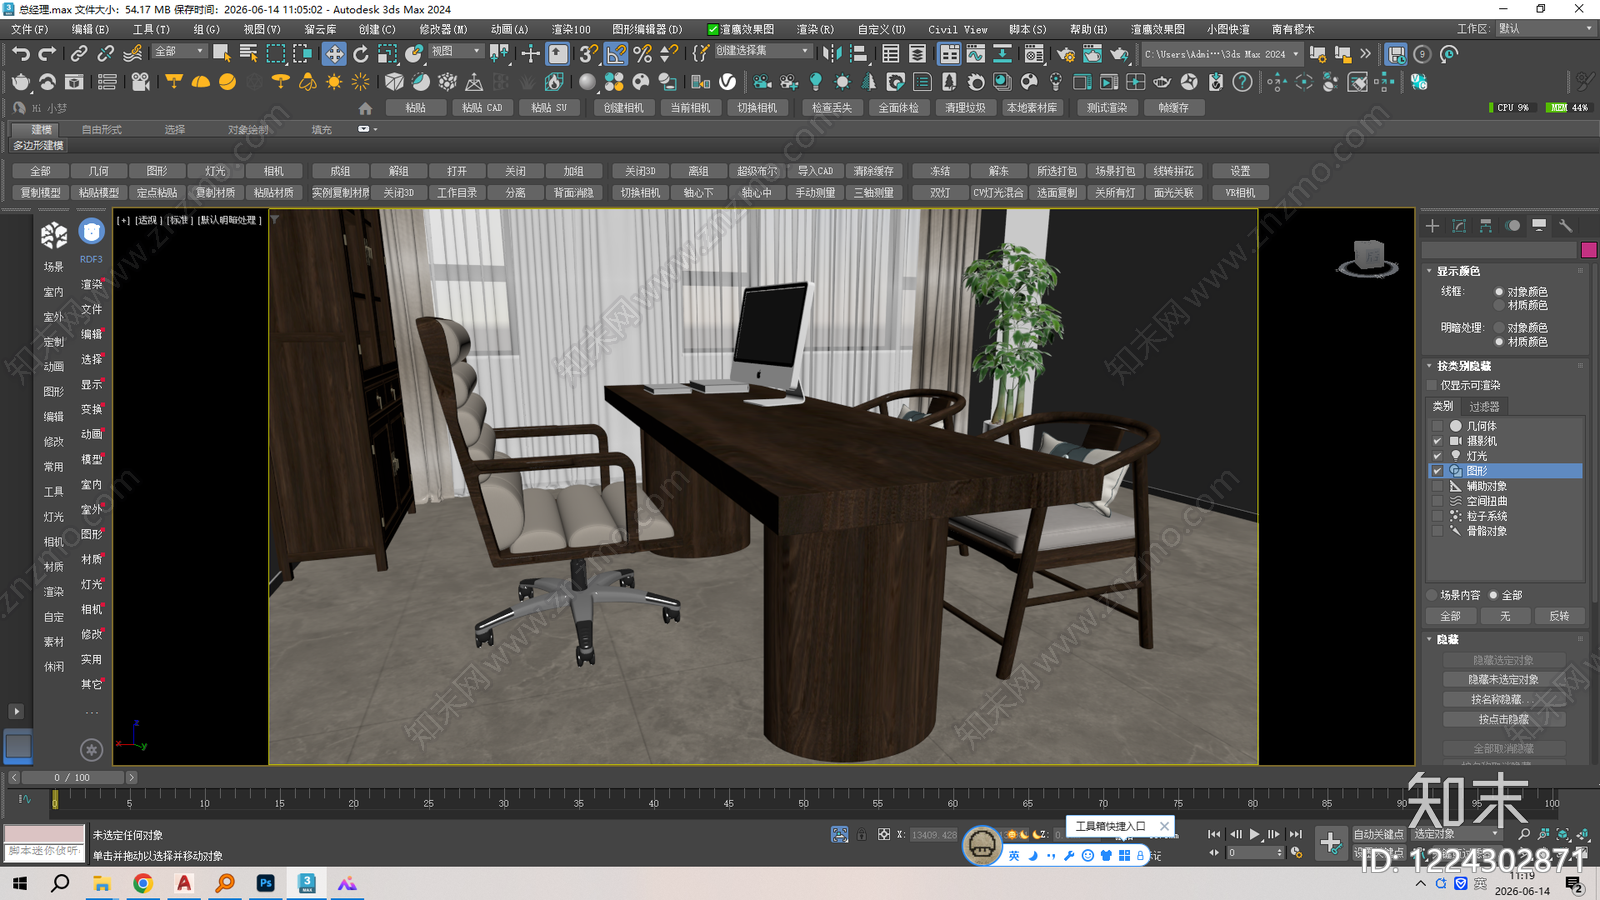Select the 场景内容 radio button
Viewport: 1600px width, 900px height.
click(1432, 595)
